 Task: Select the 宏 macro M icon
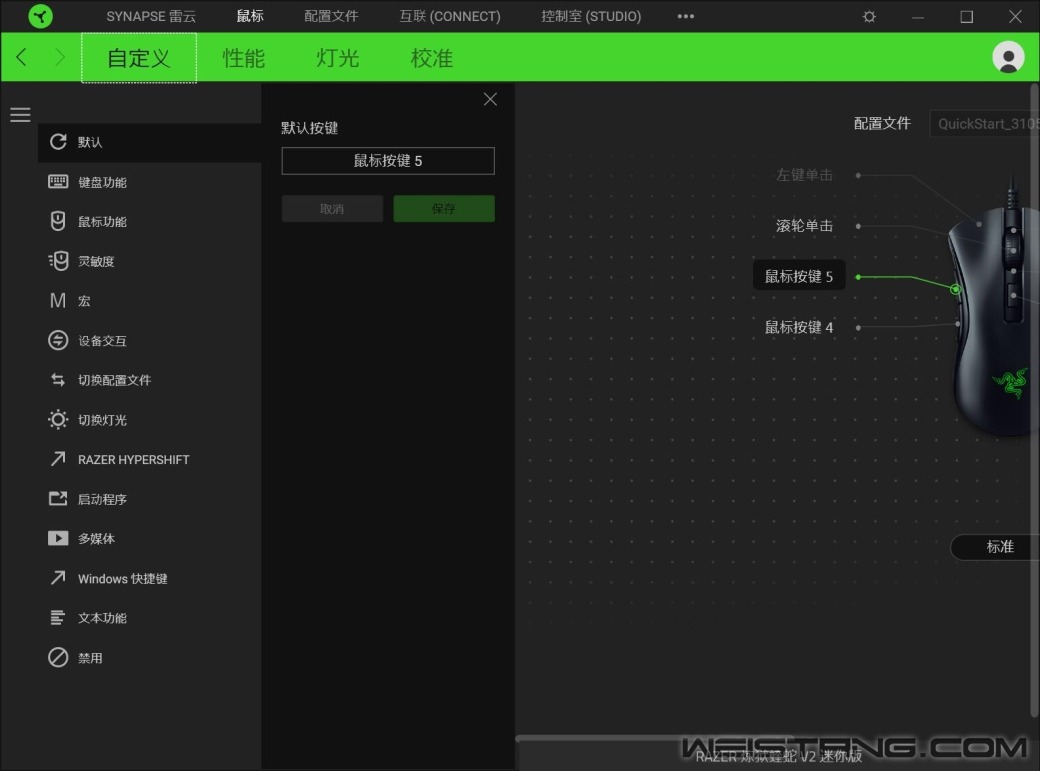(58, 301)
